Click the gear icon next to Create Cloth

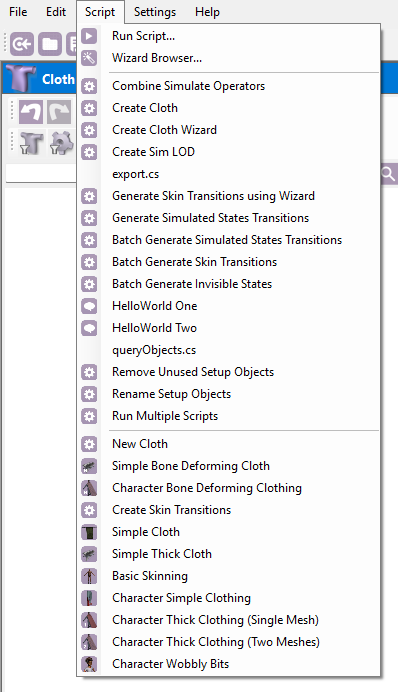tap(89, 108)
